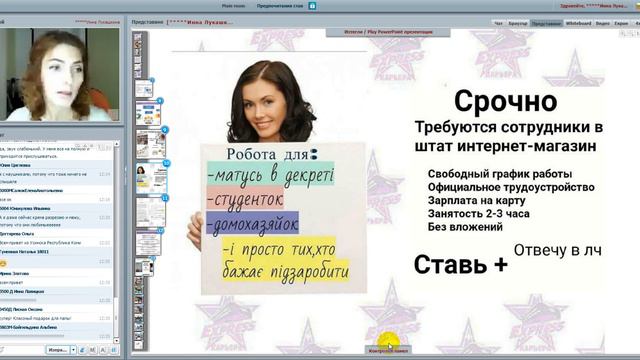Screen dimensions: 640x360
Task: Open the Экран tab
Action: coord(621,23)
